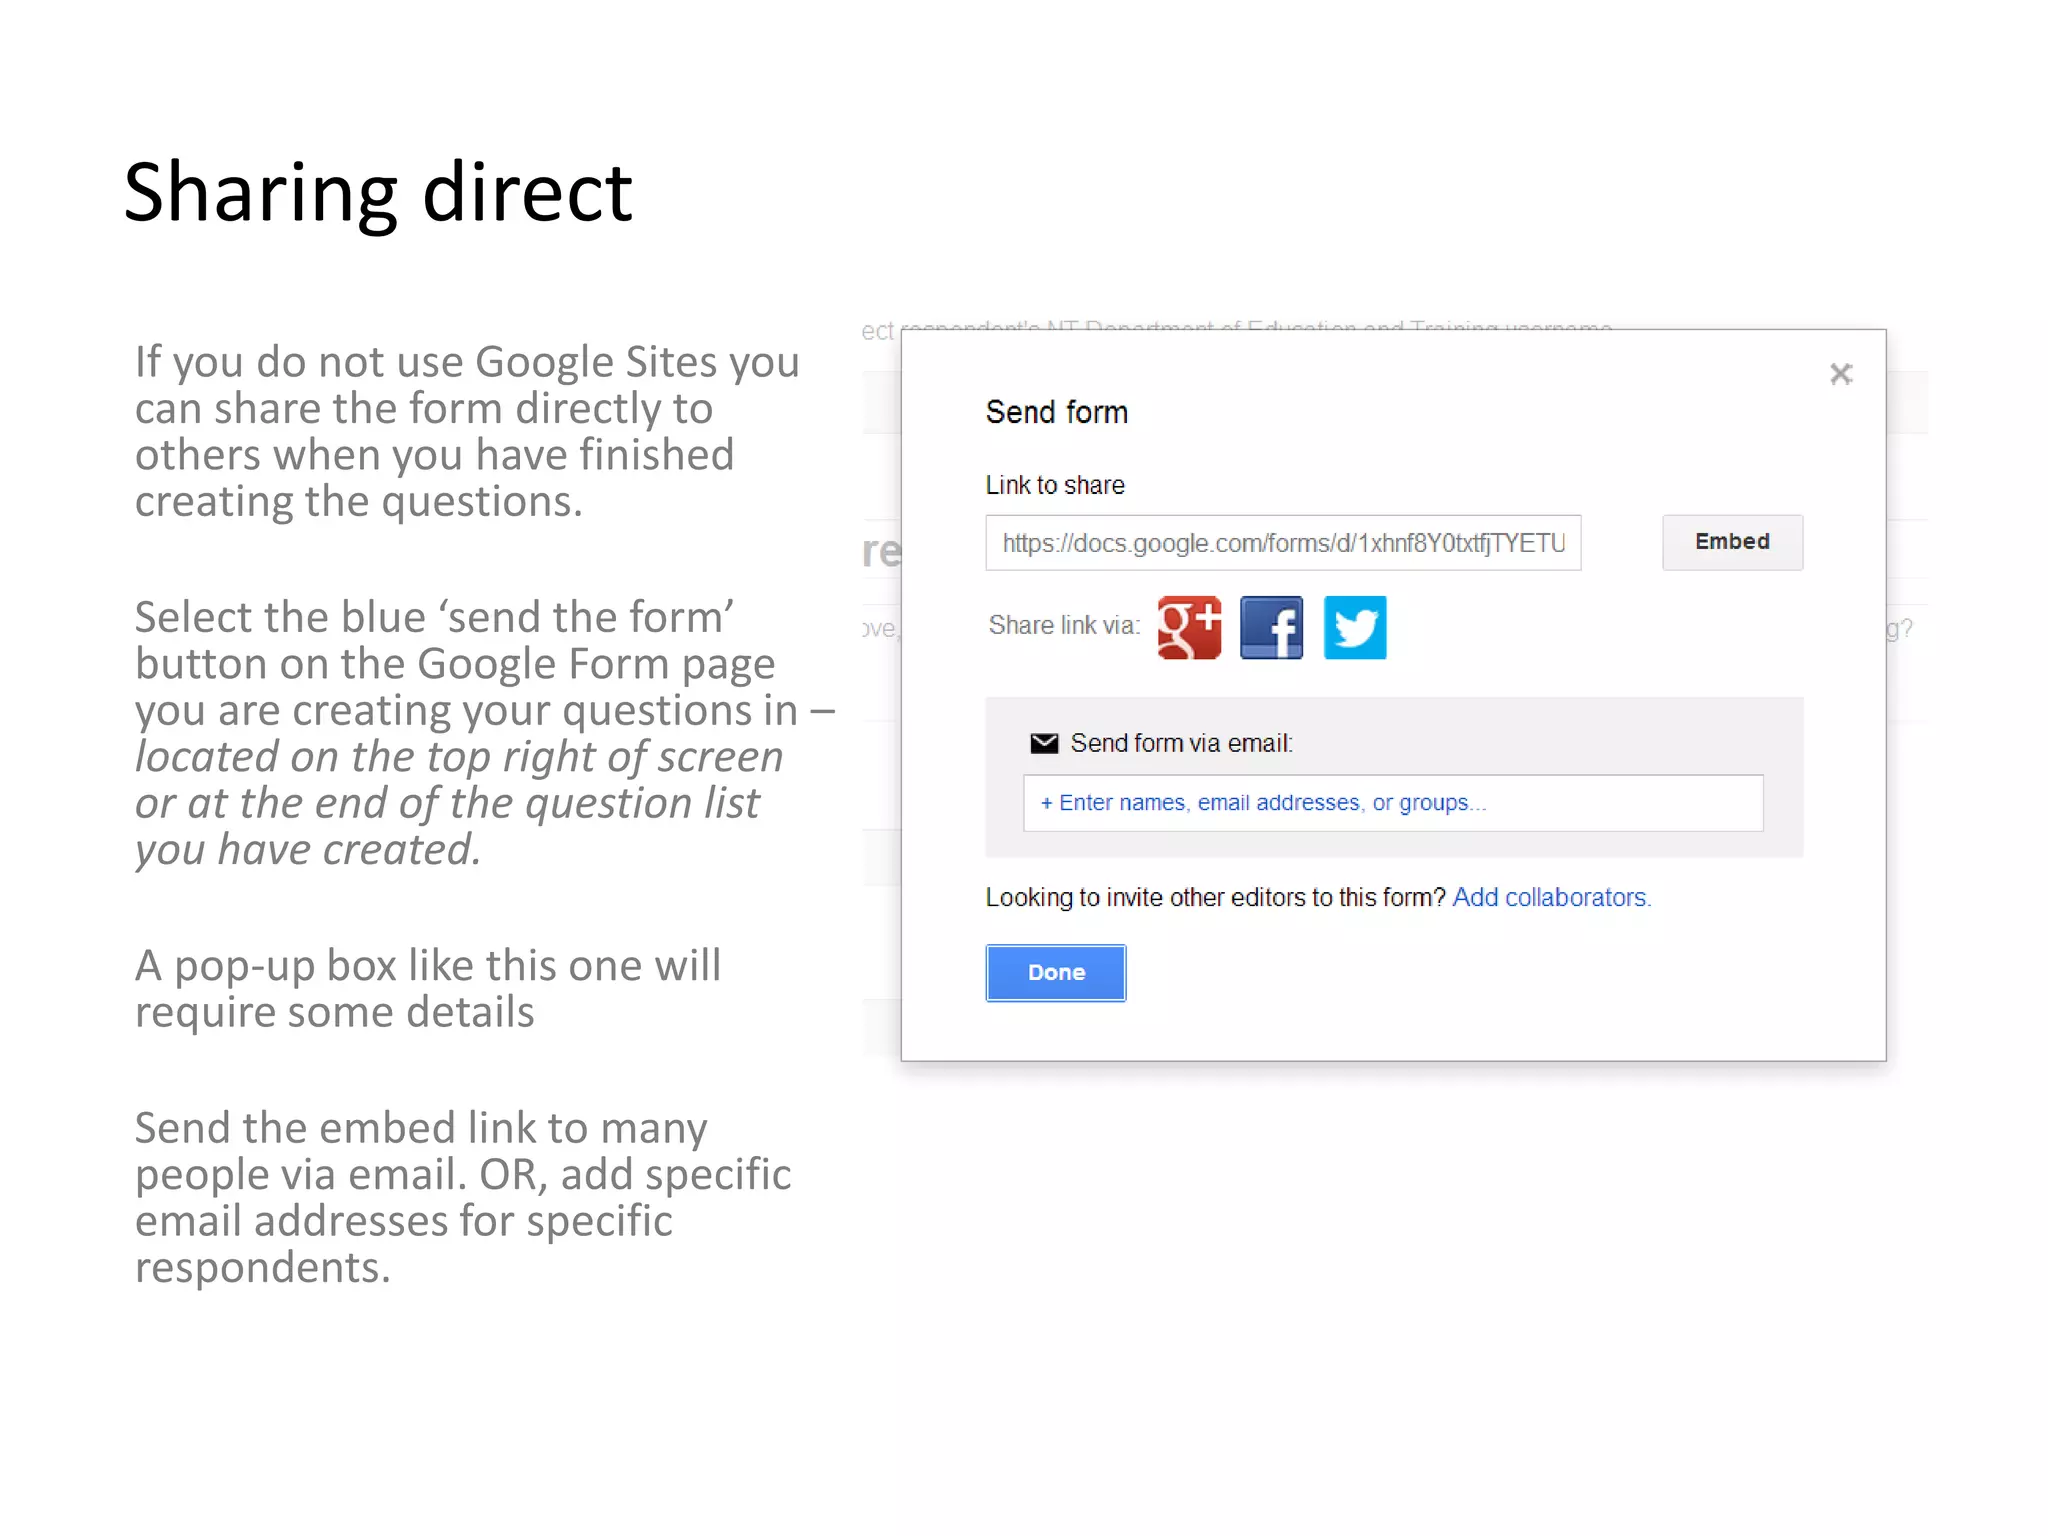Click the 'Sharing direct' slide title
The width and height of the screenshot is (2048, 1536).
[x=378, y=192]
